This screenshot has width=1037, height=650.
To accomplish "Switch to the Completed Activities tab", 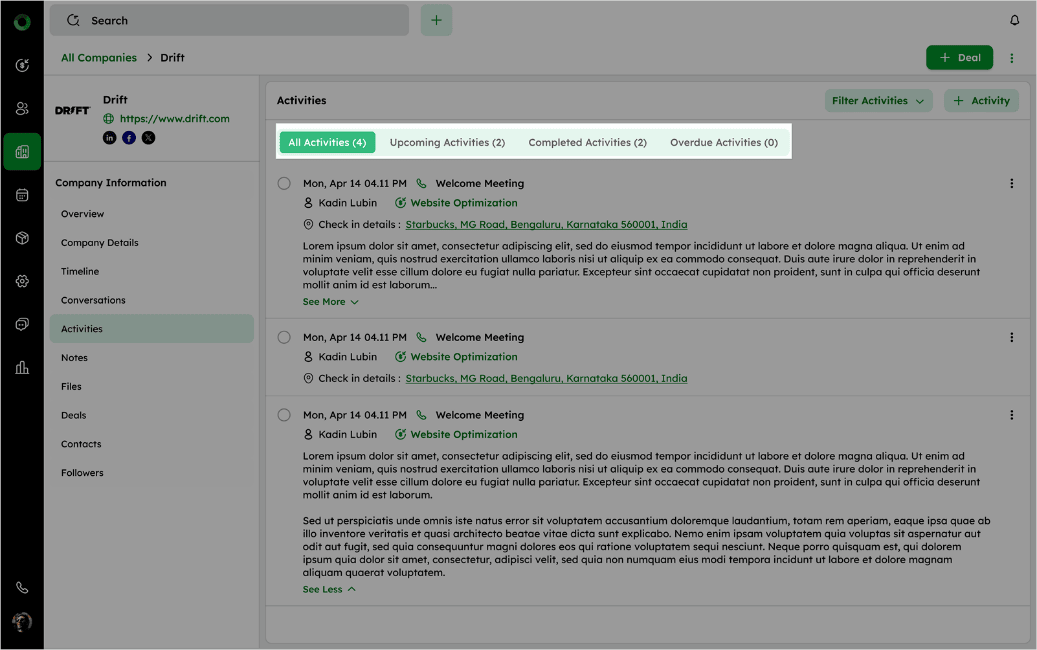I will coord(587,143).
